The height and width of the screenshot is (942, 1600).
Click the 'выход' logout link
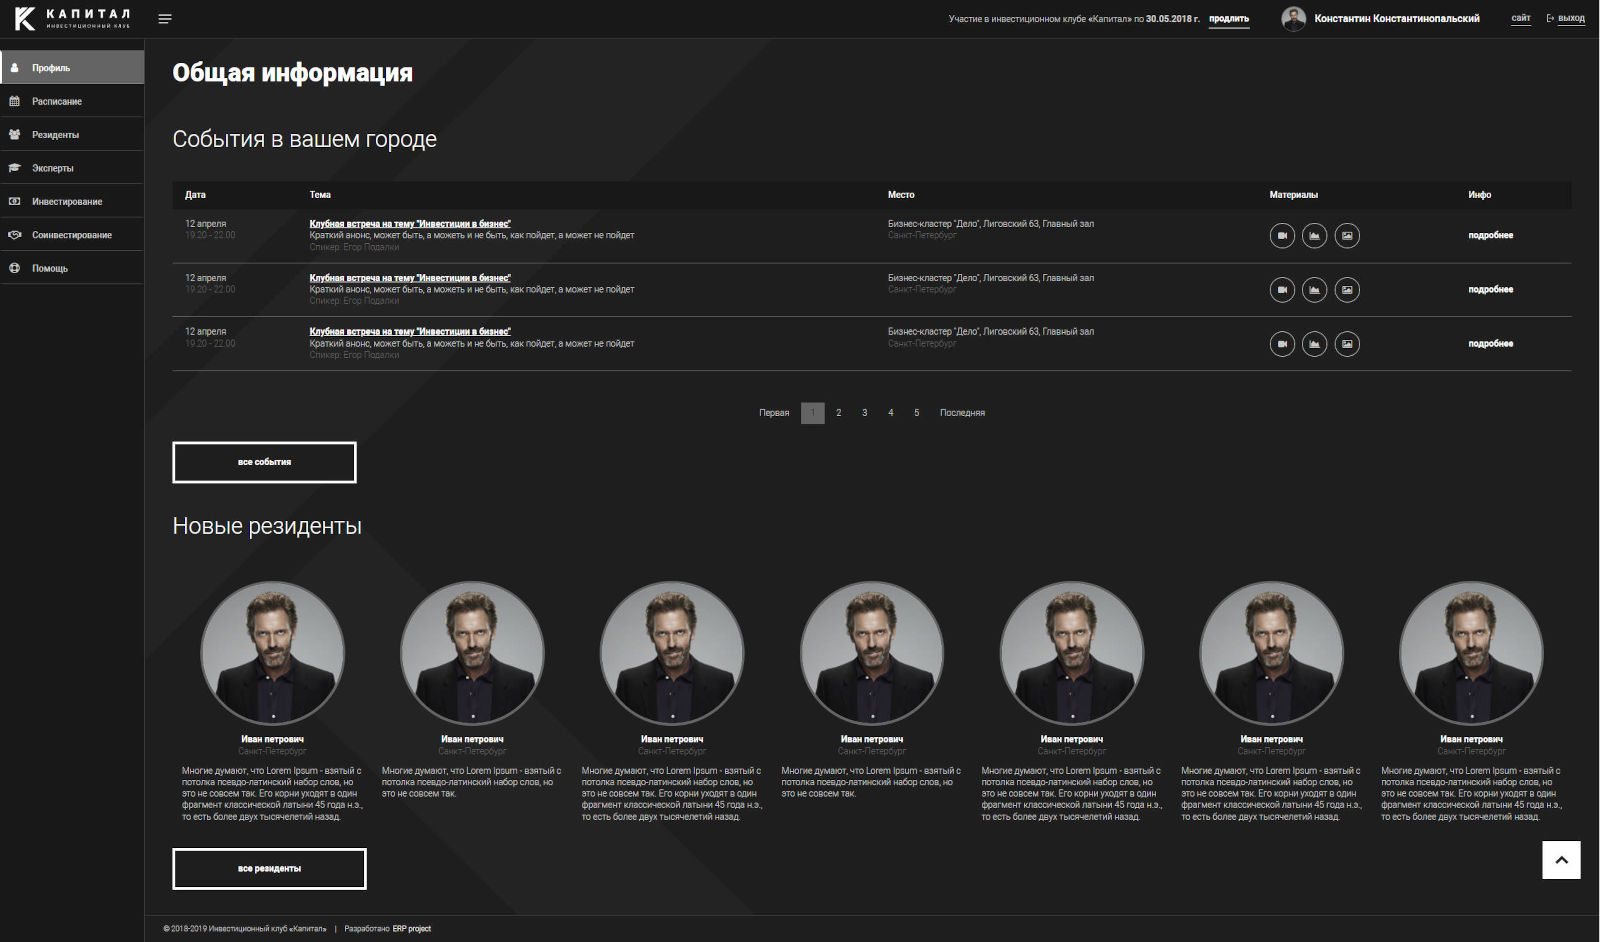pyautogui.click(x=1570, y=19)
